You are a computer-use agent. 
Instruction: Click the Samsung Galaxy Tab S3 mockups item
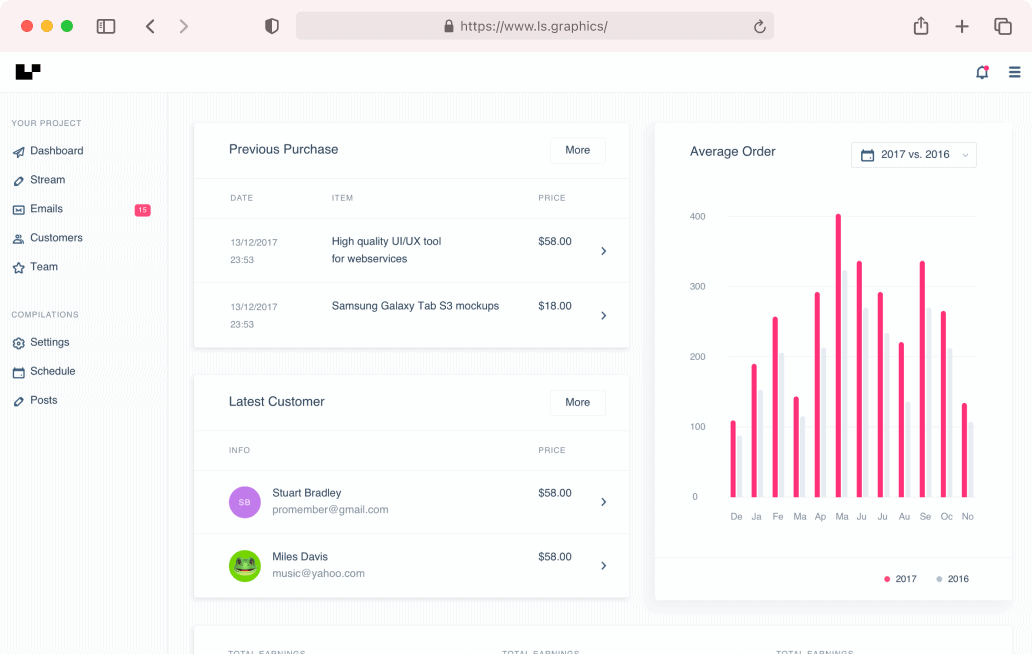(x=415, y=306)
